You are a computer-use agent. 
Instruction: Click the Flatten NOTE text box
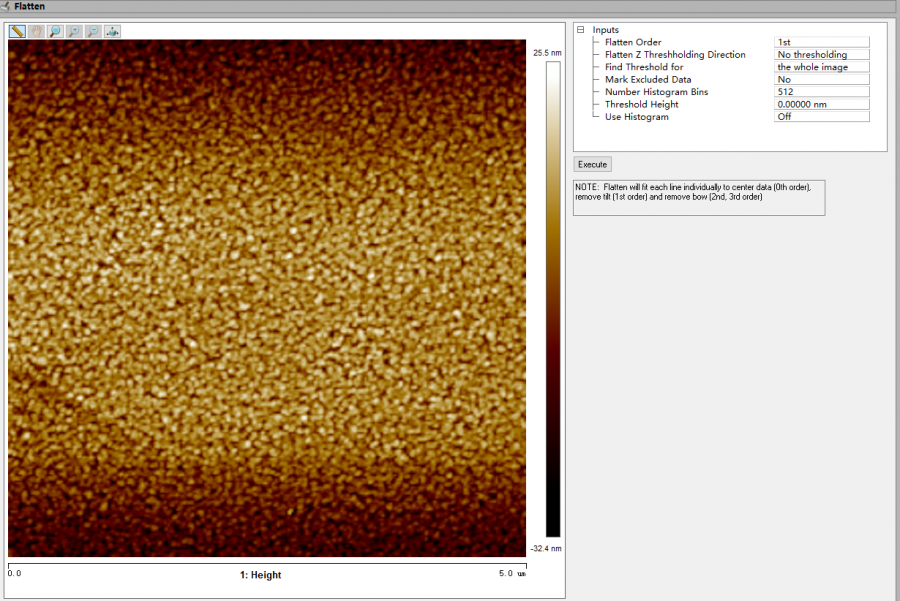coord(699,198)
